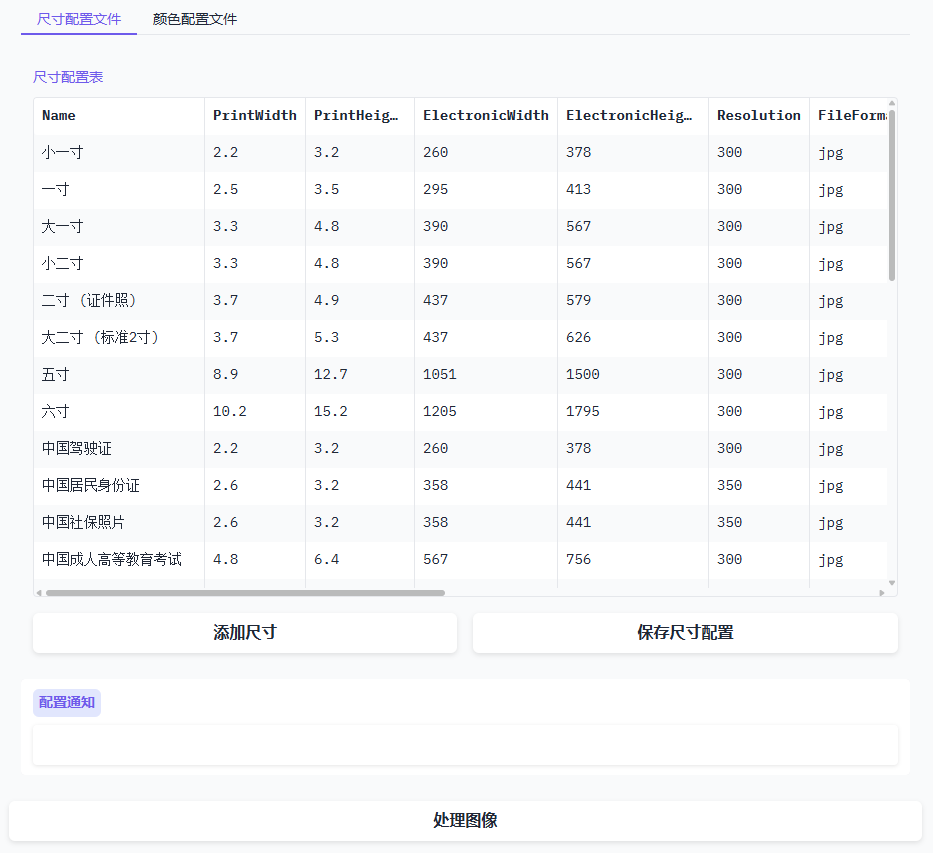This screenshot has height=853, width=933.
Task: Click the scroll right arrow under table
Action: 882,593
